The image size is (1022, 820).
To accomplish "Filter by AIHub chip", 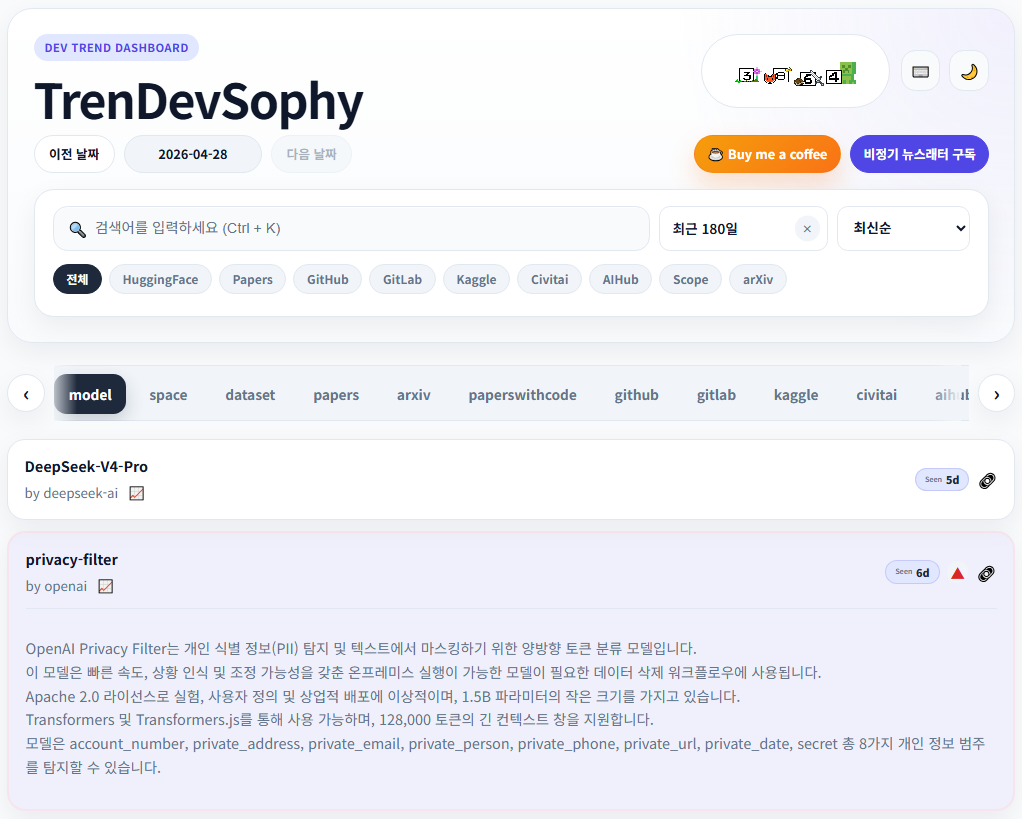I will (x=620, y=279).
